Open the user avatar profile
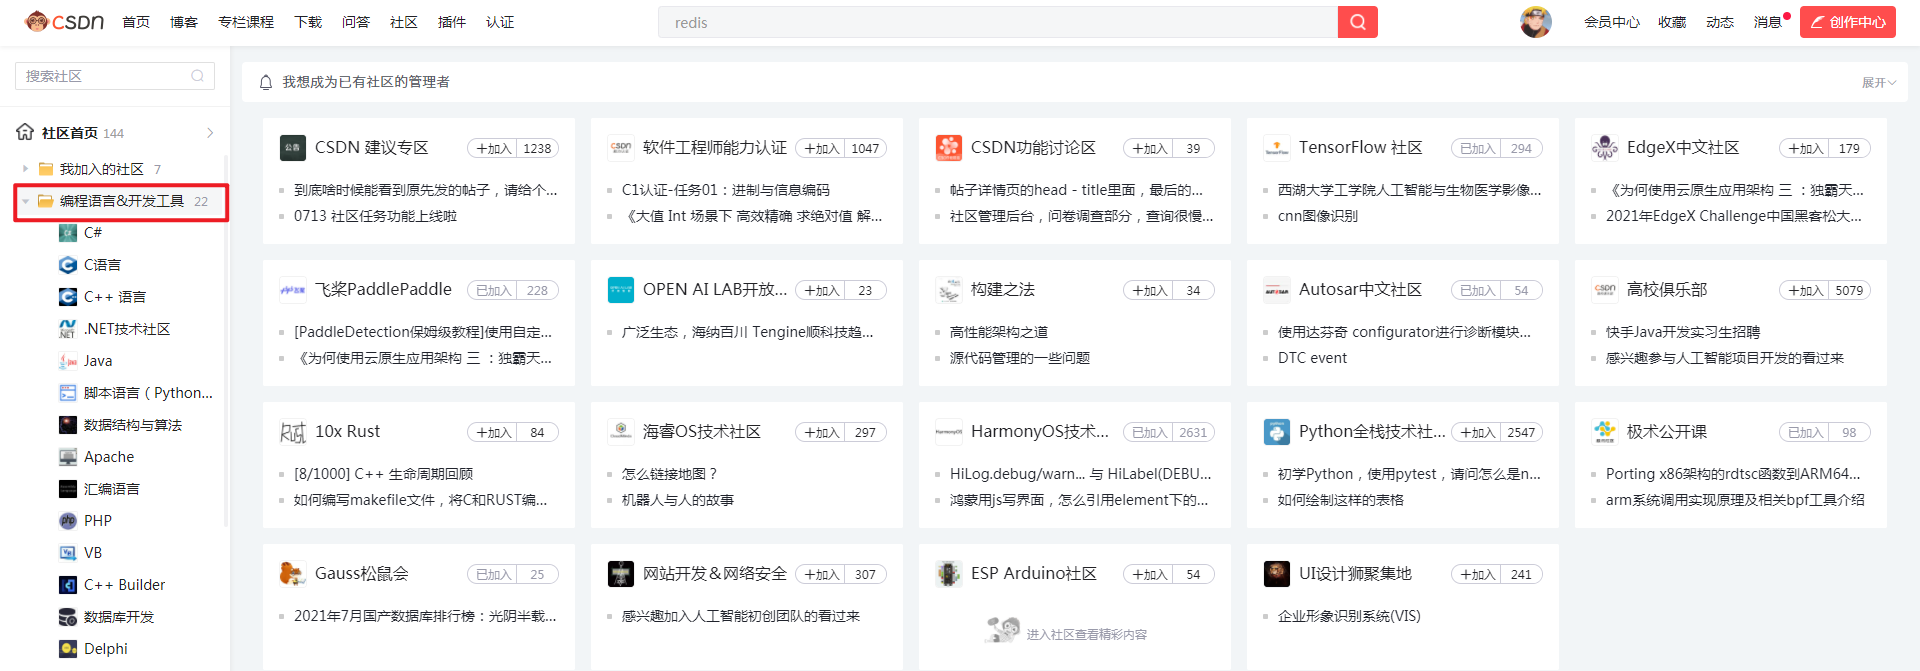This screenshot has width=1920, height=671. coord(1536,22)
